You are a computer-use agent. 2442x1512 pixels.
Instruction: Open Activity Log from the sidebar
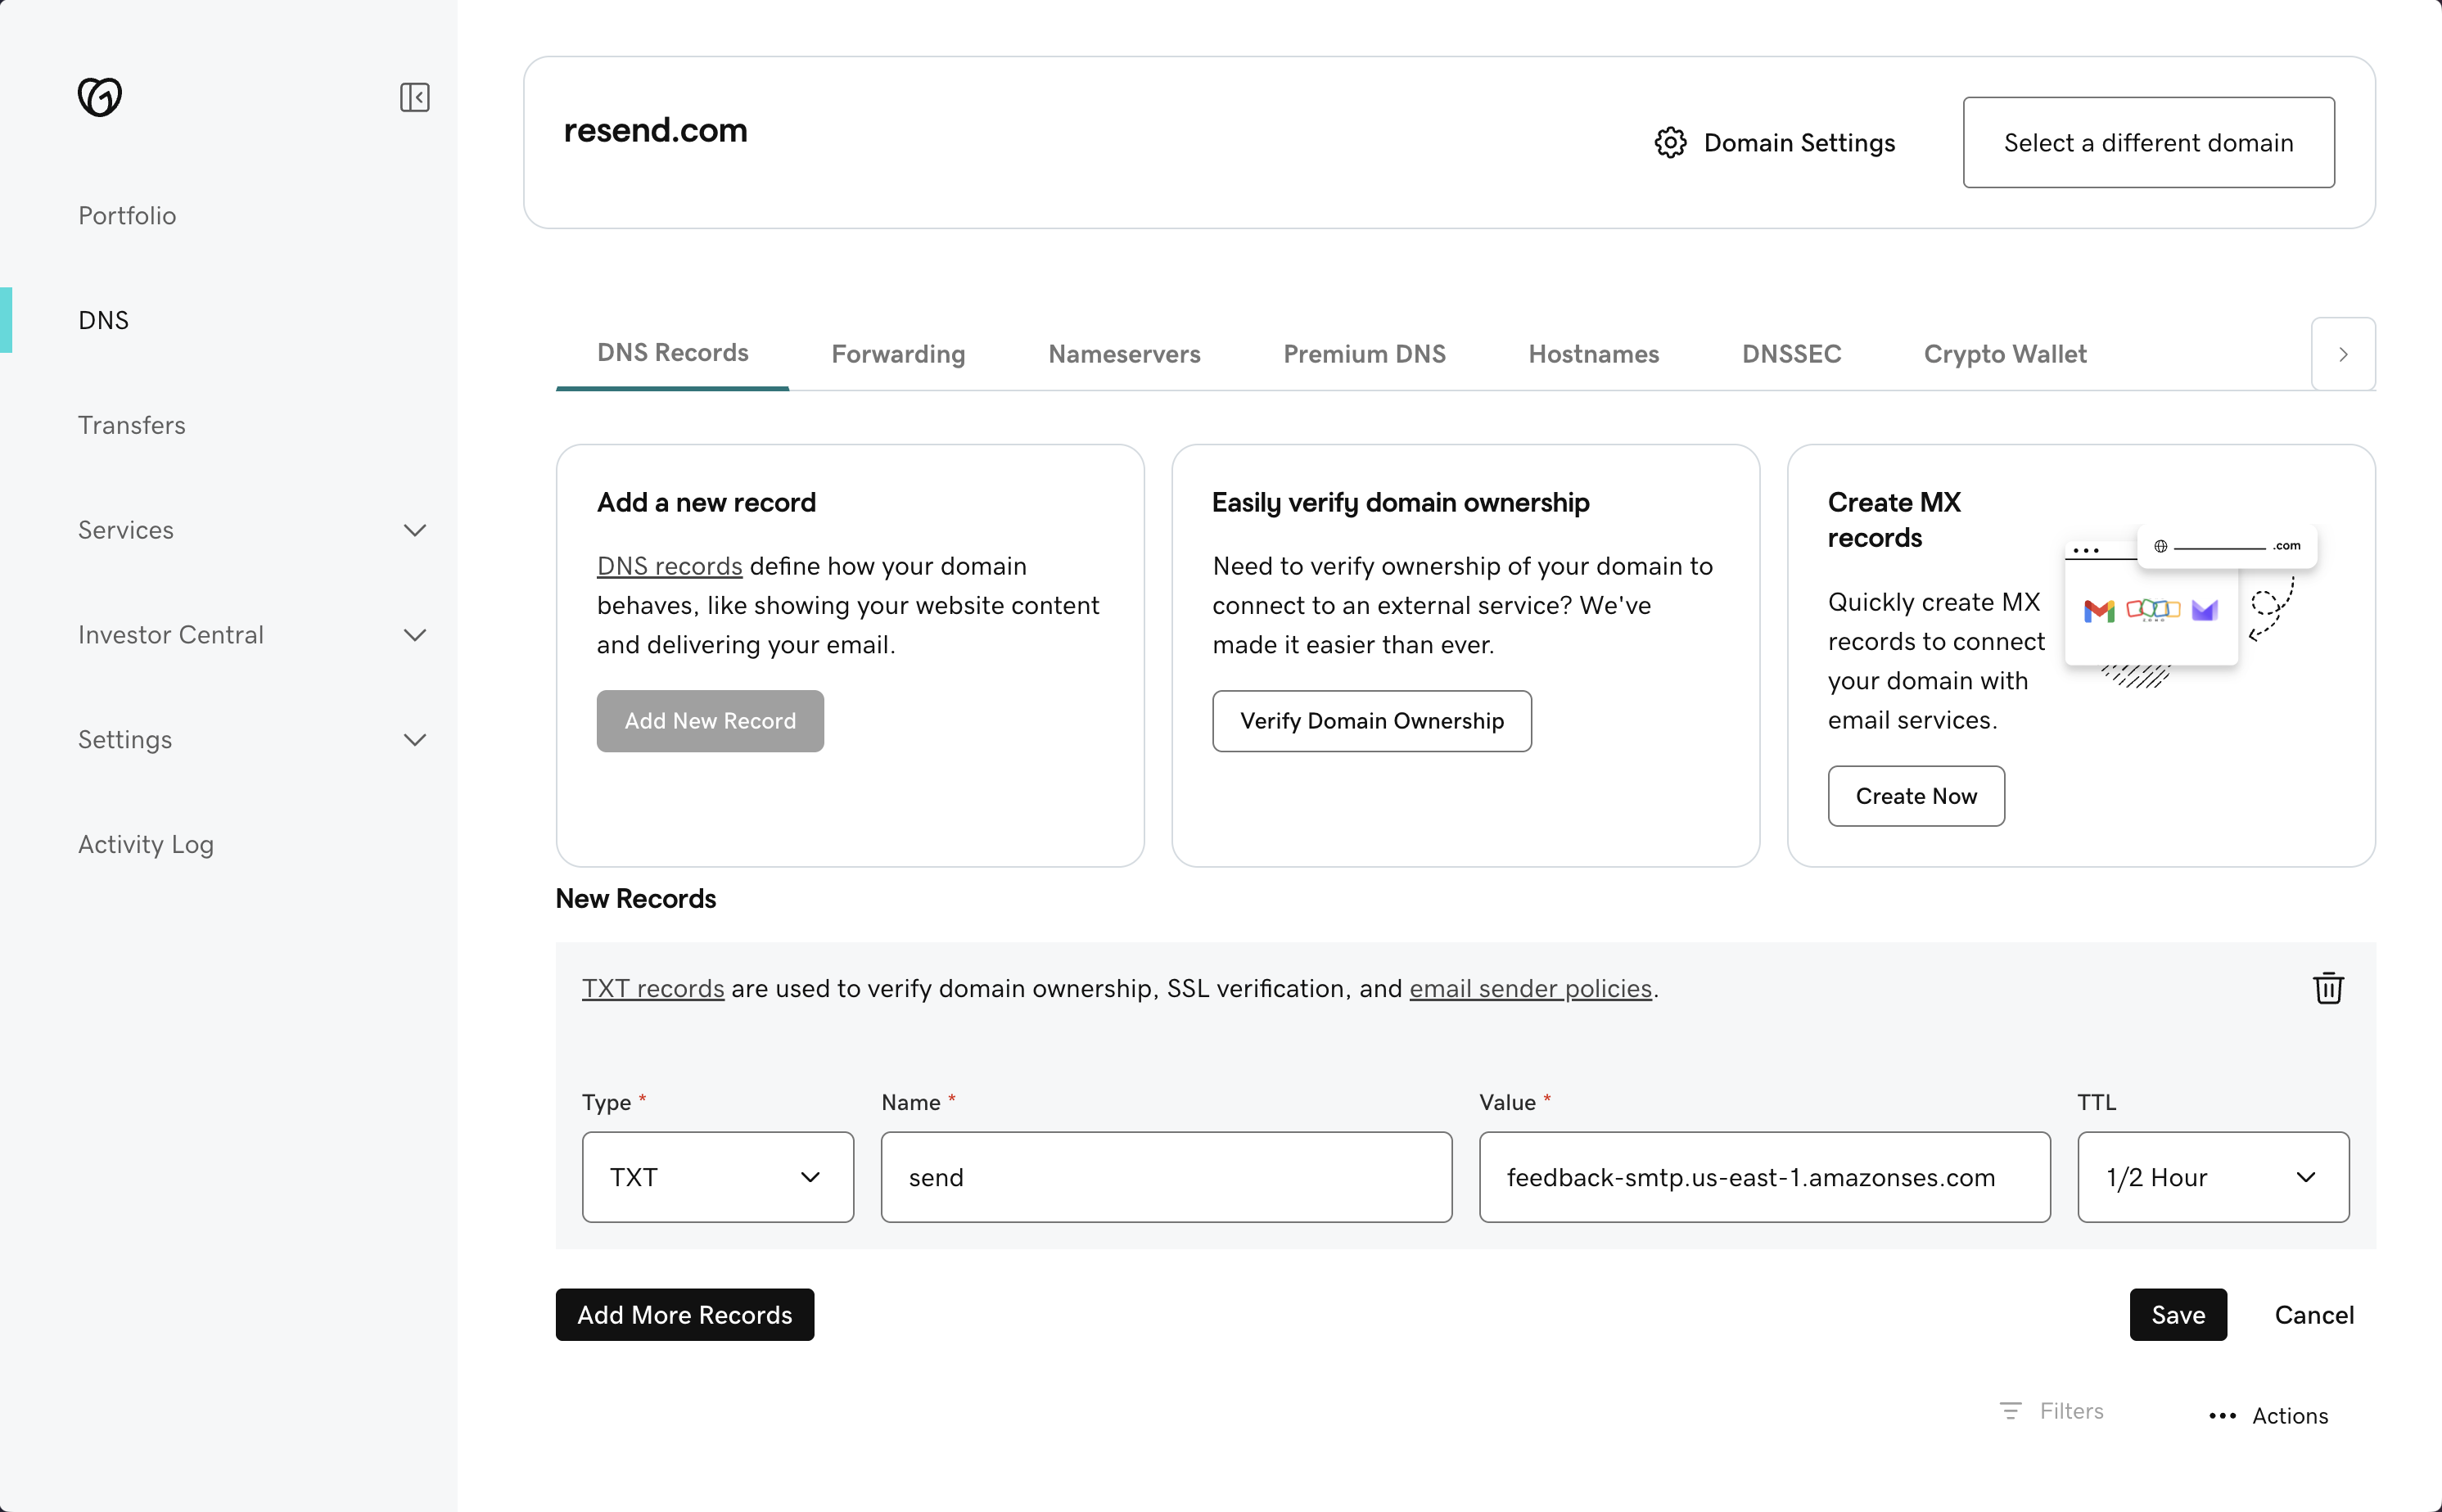[145, 844]
